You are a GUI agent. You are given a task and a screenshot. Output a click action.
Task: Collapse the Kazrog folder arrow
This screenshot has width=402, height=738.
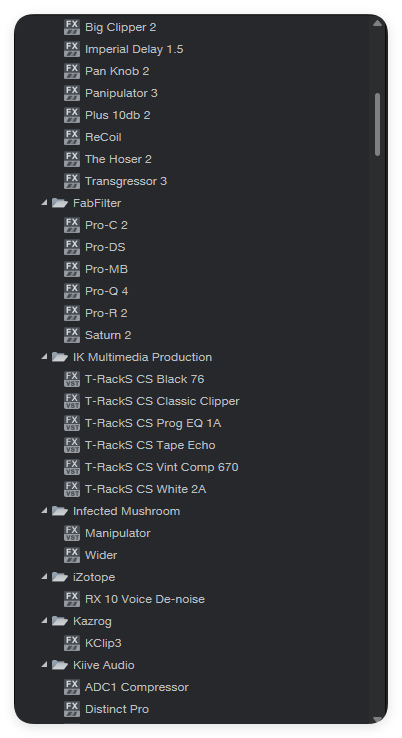44,621
